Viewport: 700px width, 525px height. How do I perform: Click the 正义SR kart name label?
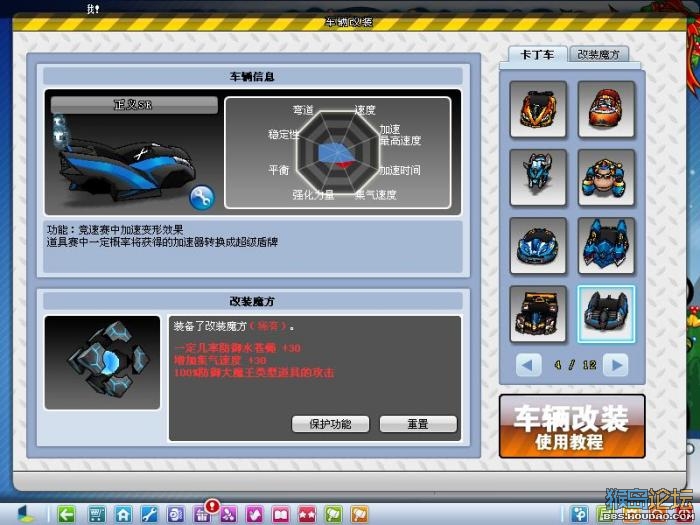[x=134, y=105]
